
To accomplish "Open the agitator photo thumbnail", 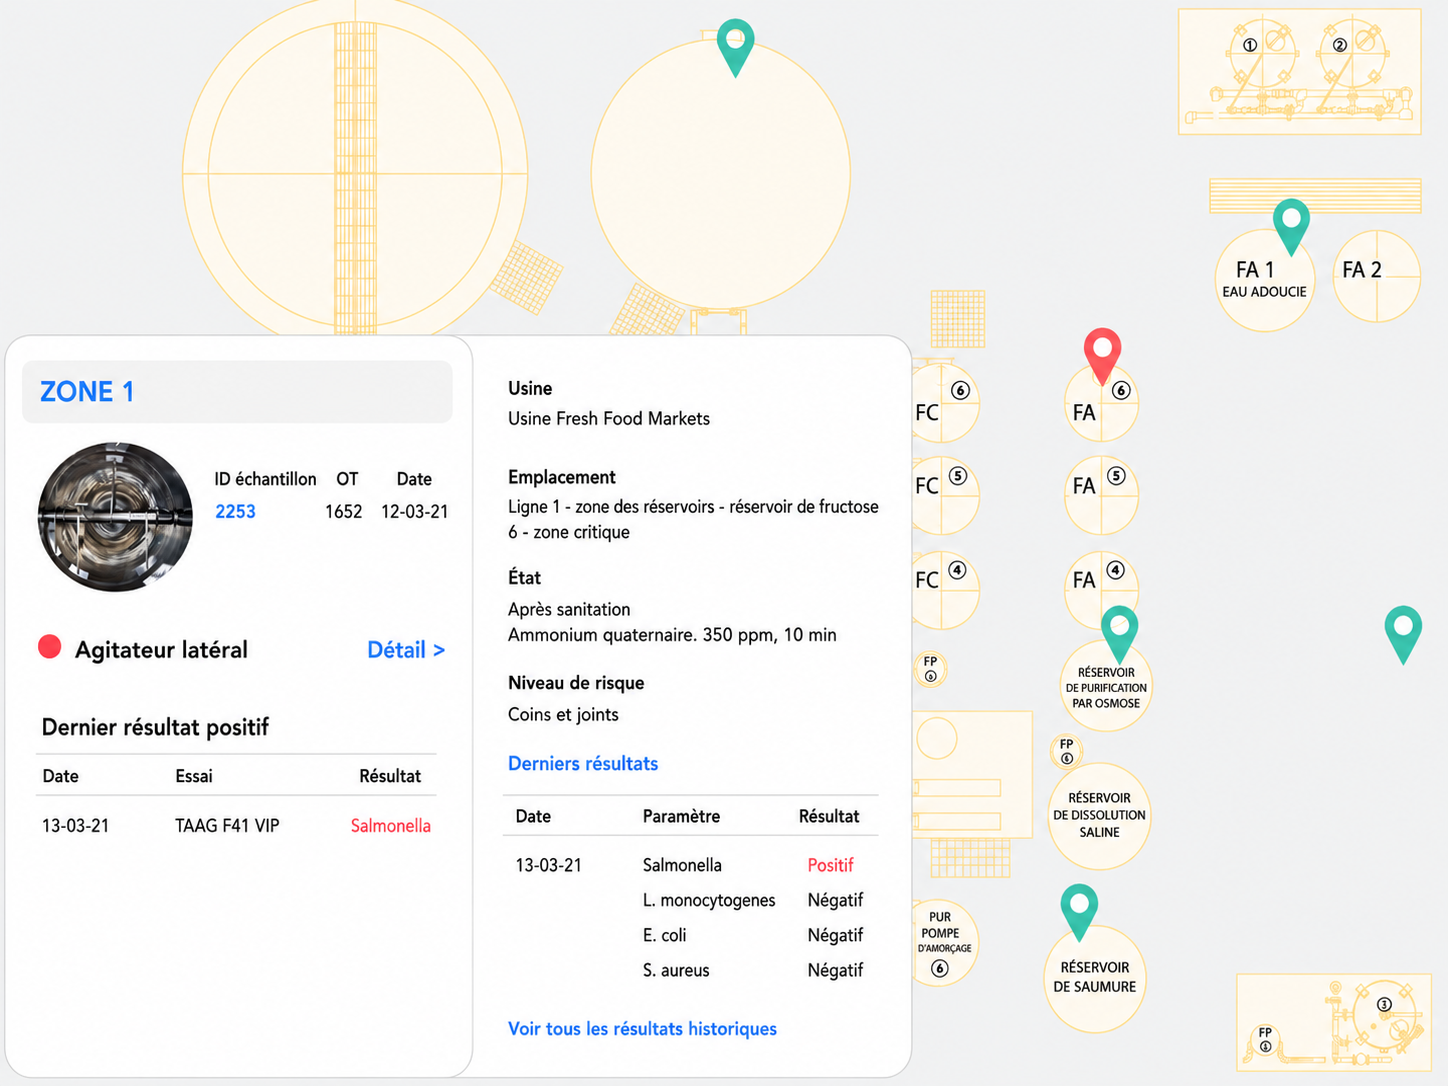I will tap(115, 517).
